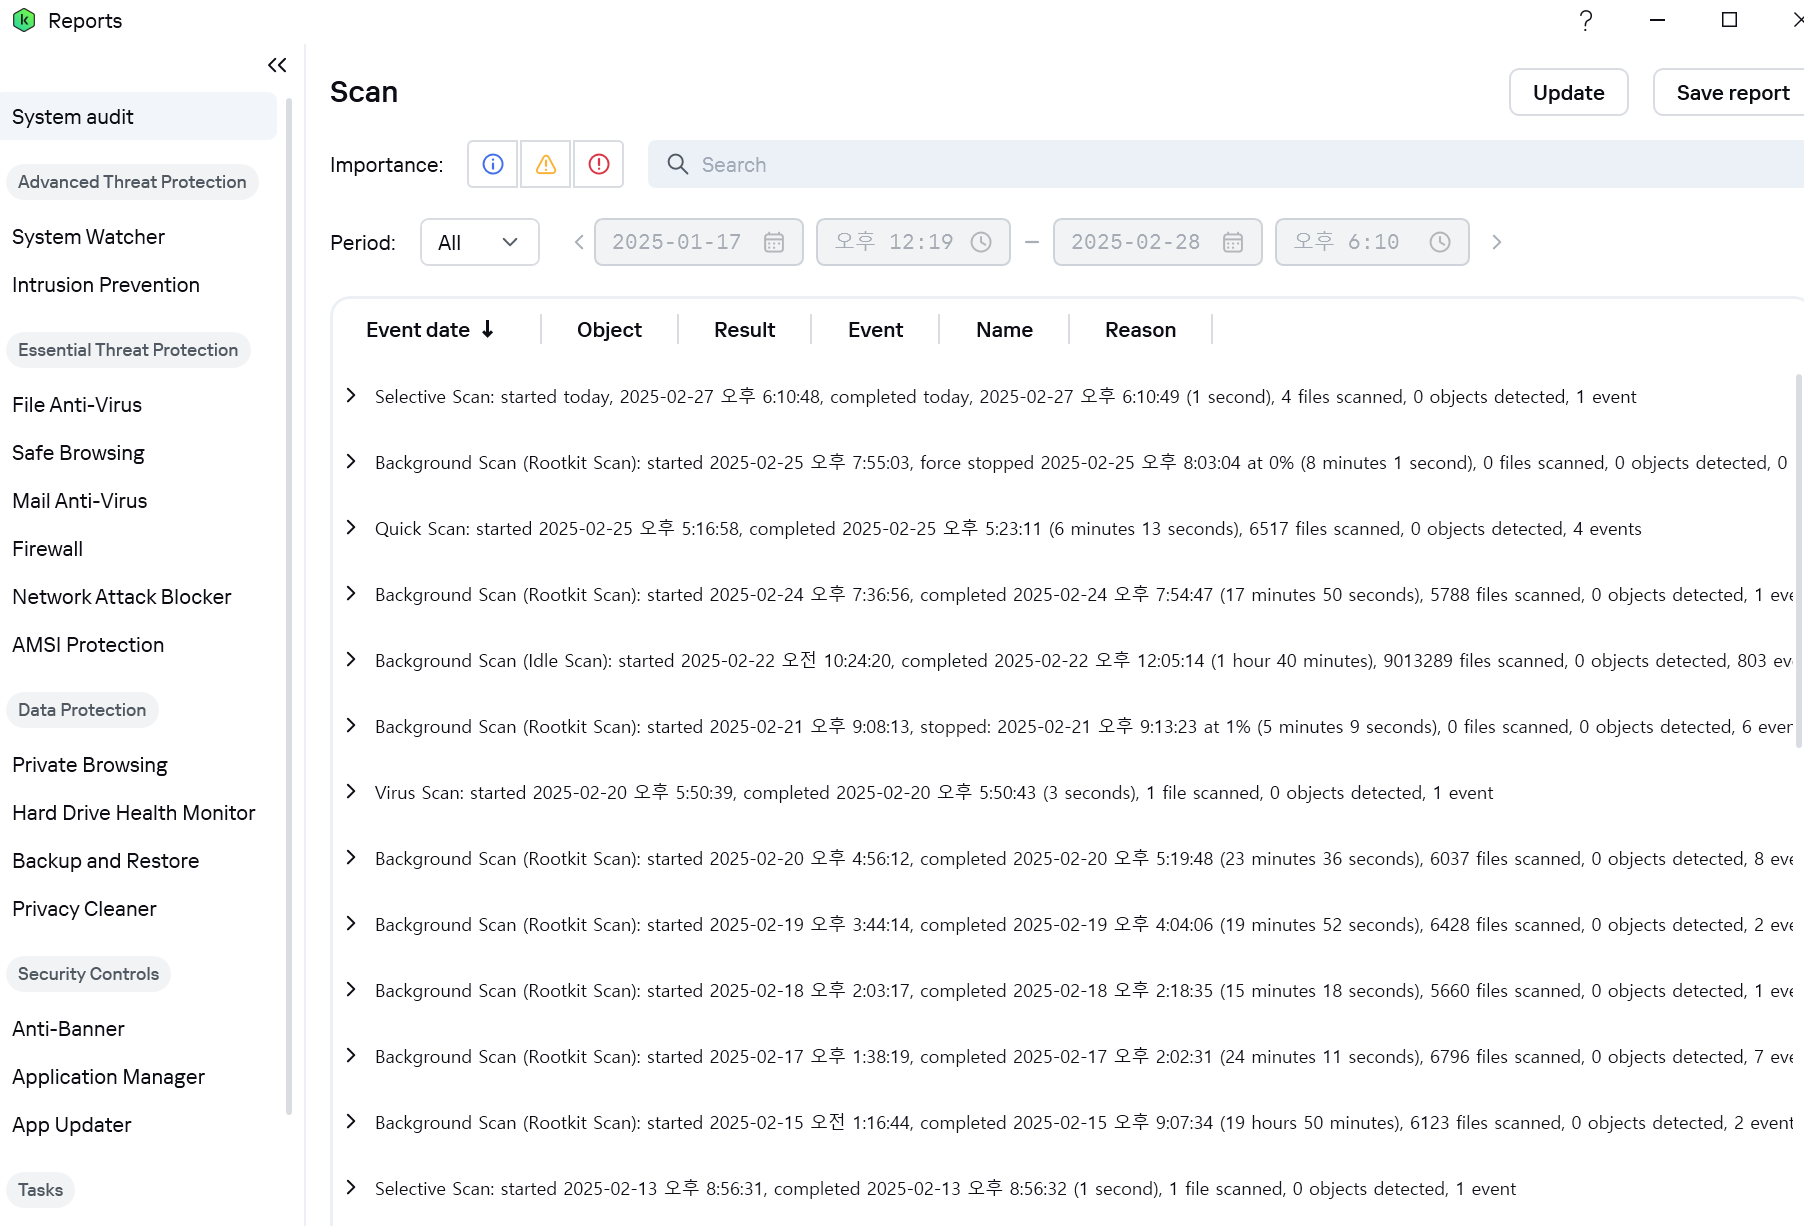This screenshot has height=1226, width=1804.
Task: Open clock picker for start time 12:19
Action: pyautogui.click(x=981, y=242)
